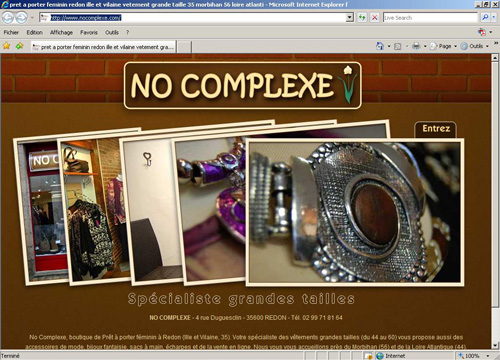Open the Affichage menu
Viewport: 500px width, 360px height.
tap(61, 32)
